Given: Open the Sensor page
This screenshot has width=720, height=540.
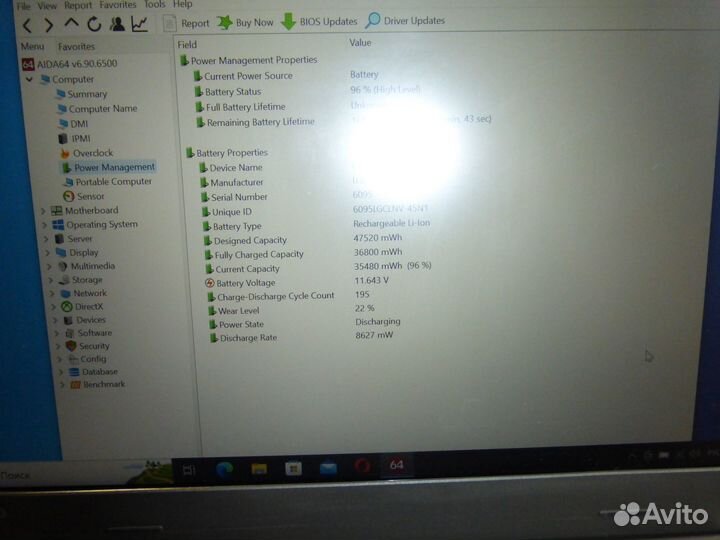Looking at the screenshot, I should pos(84,197).
